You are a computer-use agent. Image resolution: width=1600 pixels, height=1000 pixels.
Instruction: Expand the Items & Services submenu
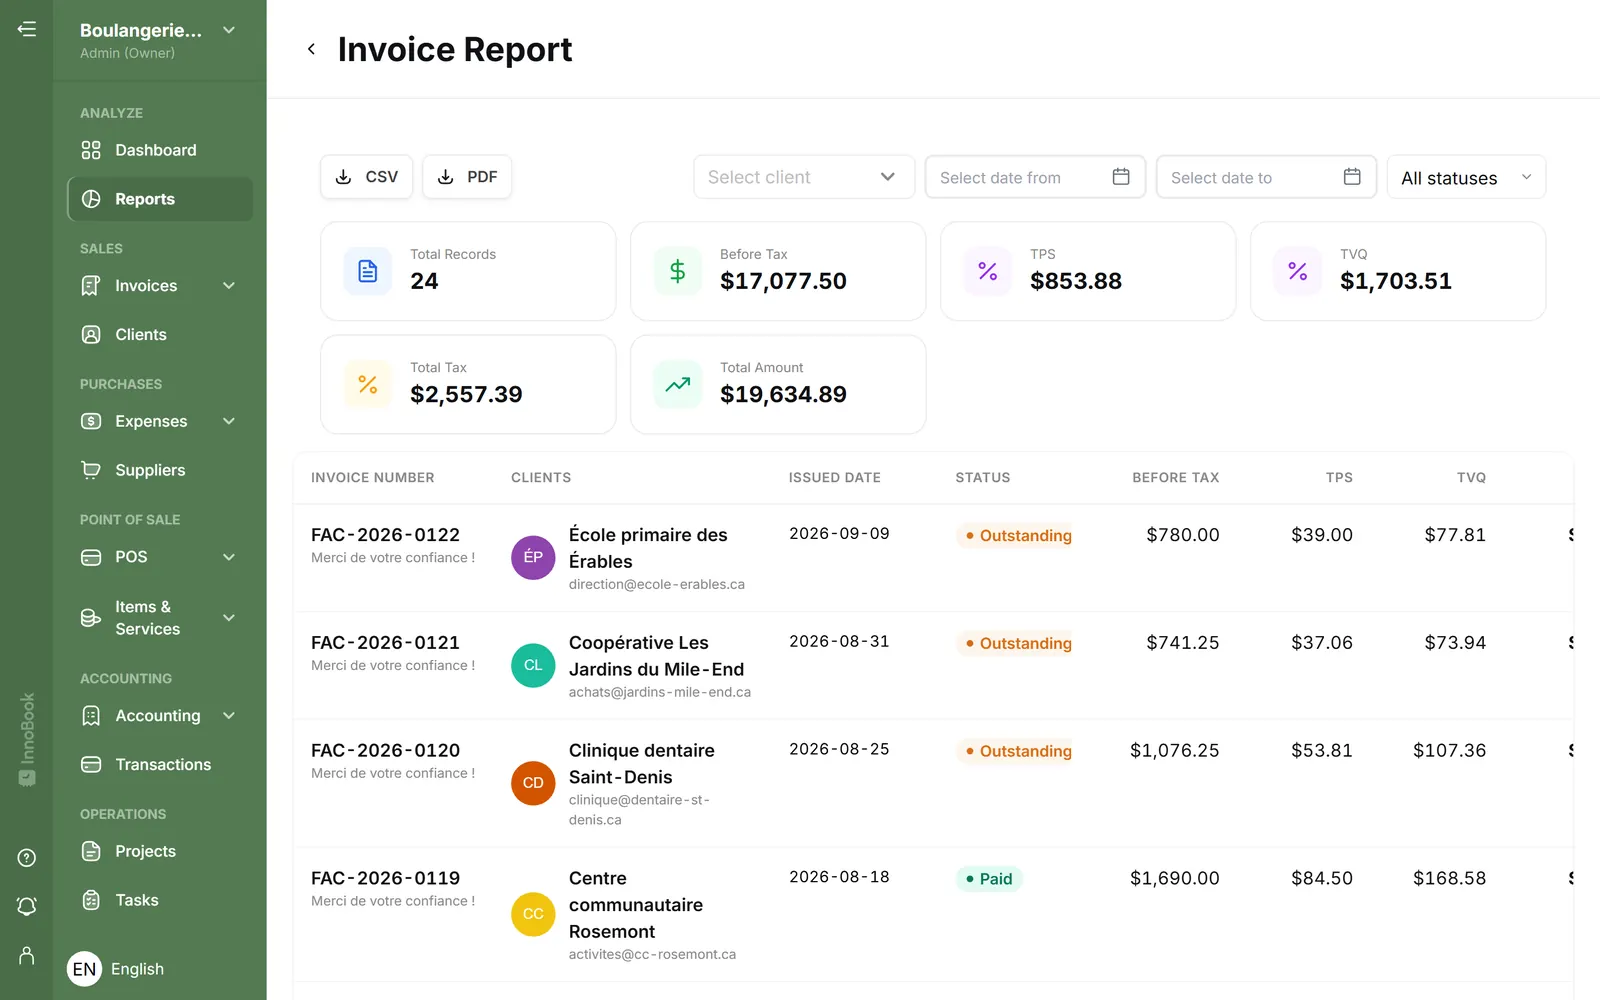[229, 618]
